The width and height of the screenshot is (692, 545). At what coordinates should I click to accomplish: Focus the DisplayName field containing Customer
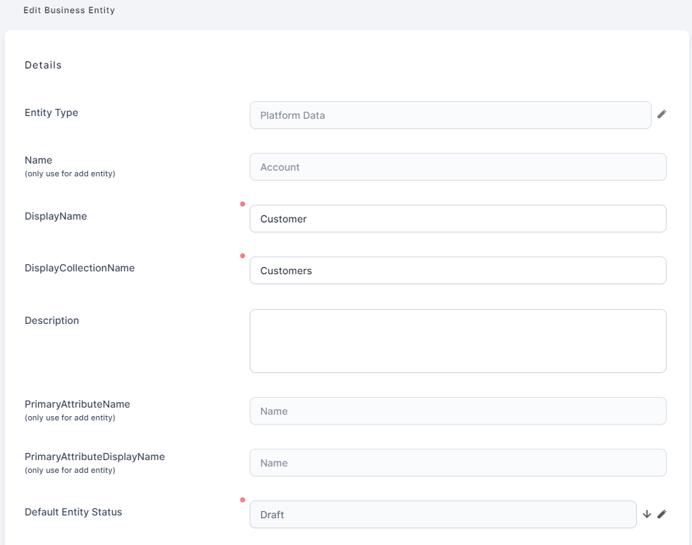coord(457,219)
